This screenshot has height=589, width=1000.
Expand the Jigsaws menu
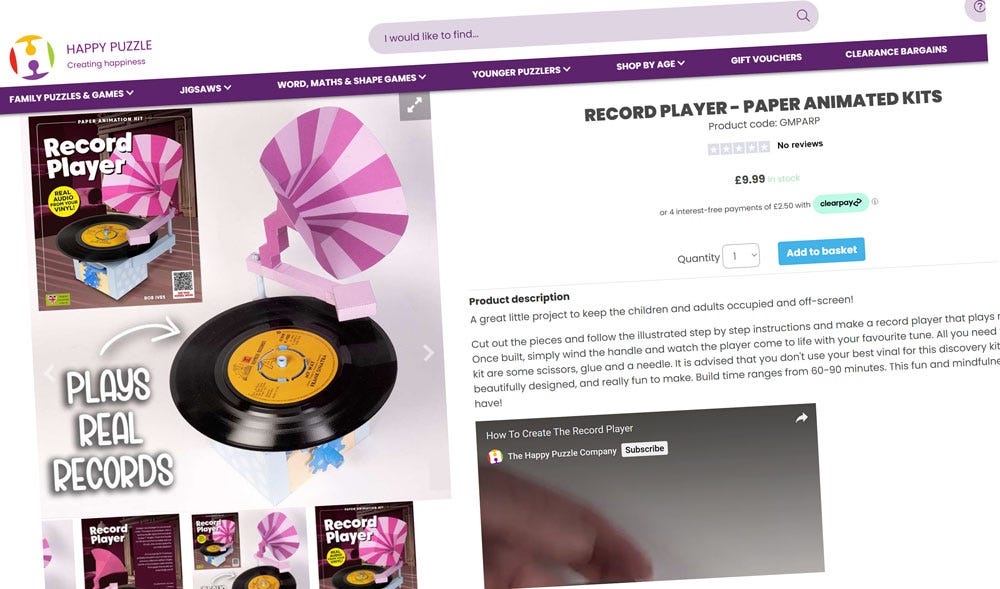[x=205, y=89]
